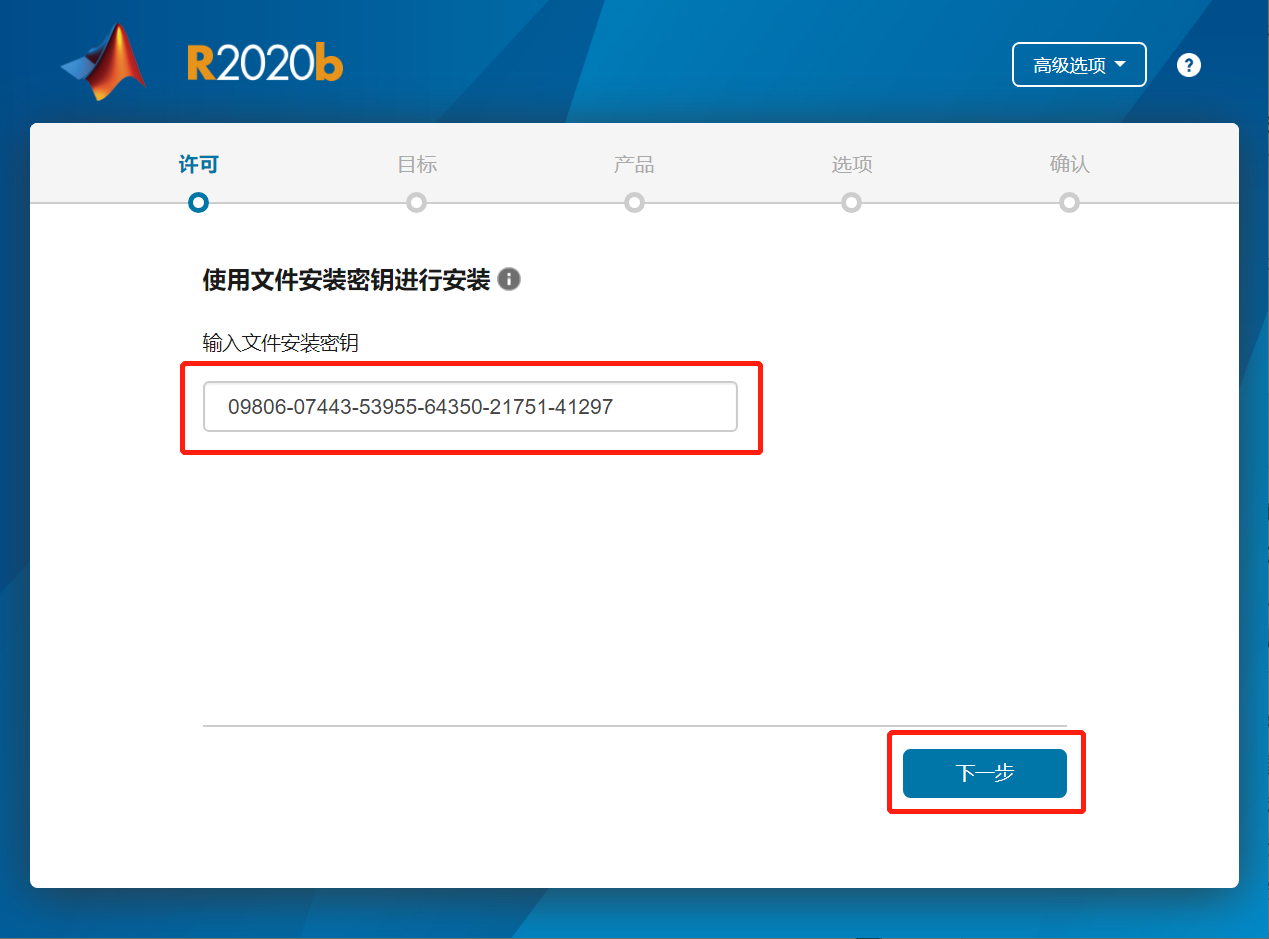This screenshot has height=939, width=1269.
Task: Switch to the 选项 step tab
Action: point(851,164)
